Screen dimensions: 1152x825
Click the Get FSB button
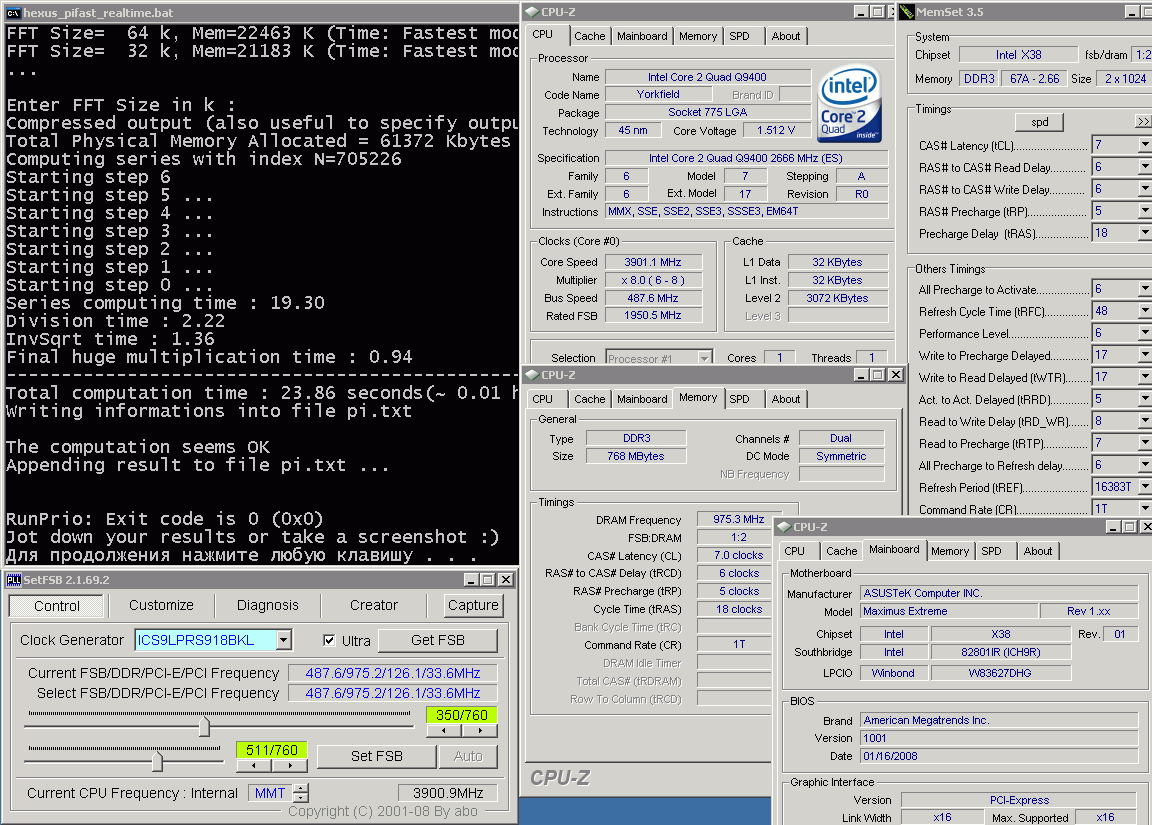coord(438,641)
